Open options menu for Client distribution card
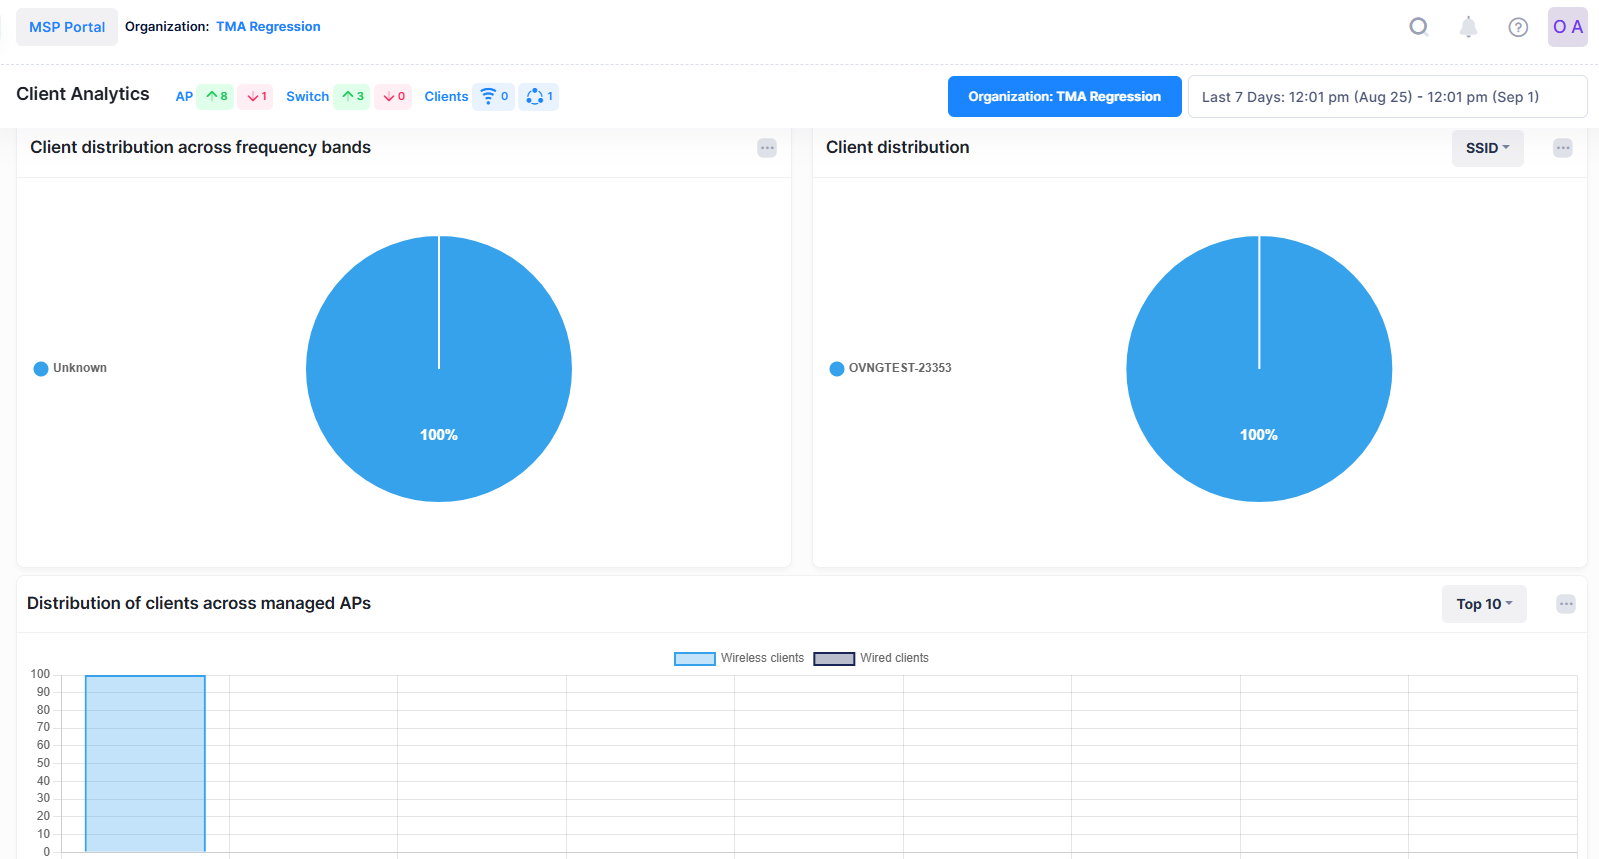This screenshot has height=859, width=1599. coord(1563,148)
